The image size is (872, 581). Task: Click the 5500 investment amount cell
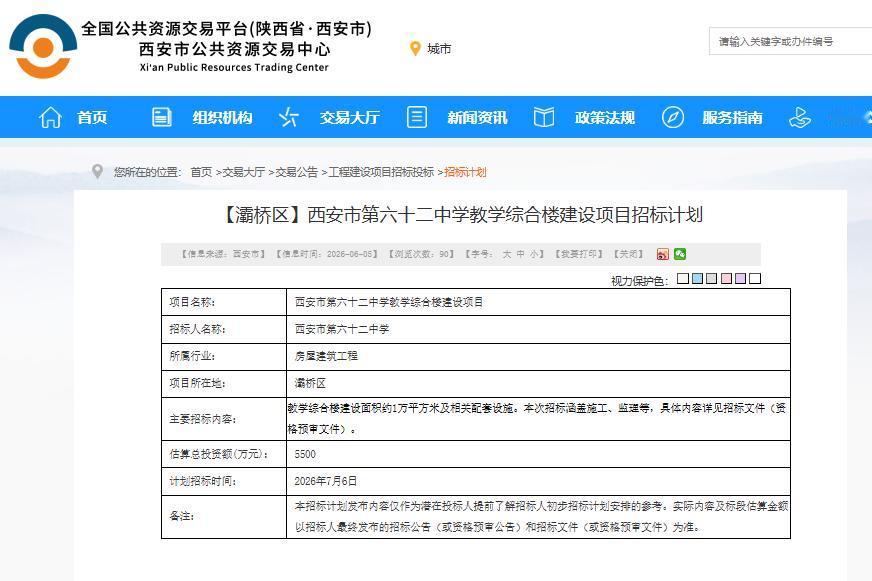point(538,454)
